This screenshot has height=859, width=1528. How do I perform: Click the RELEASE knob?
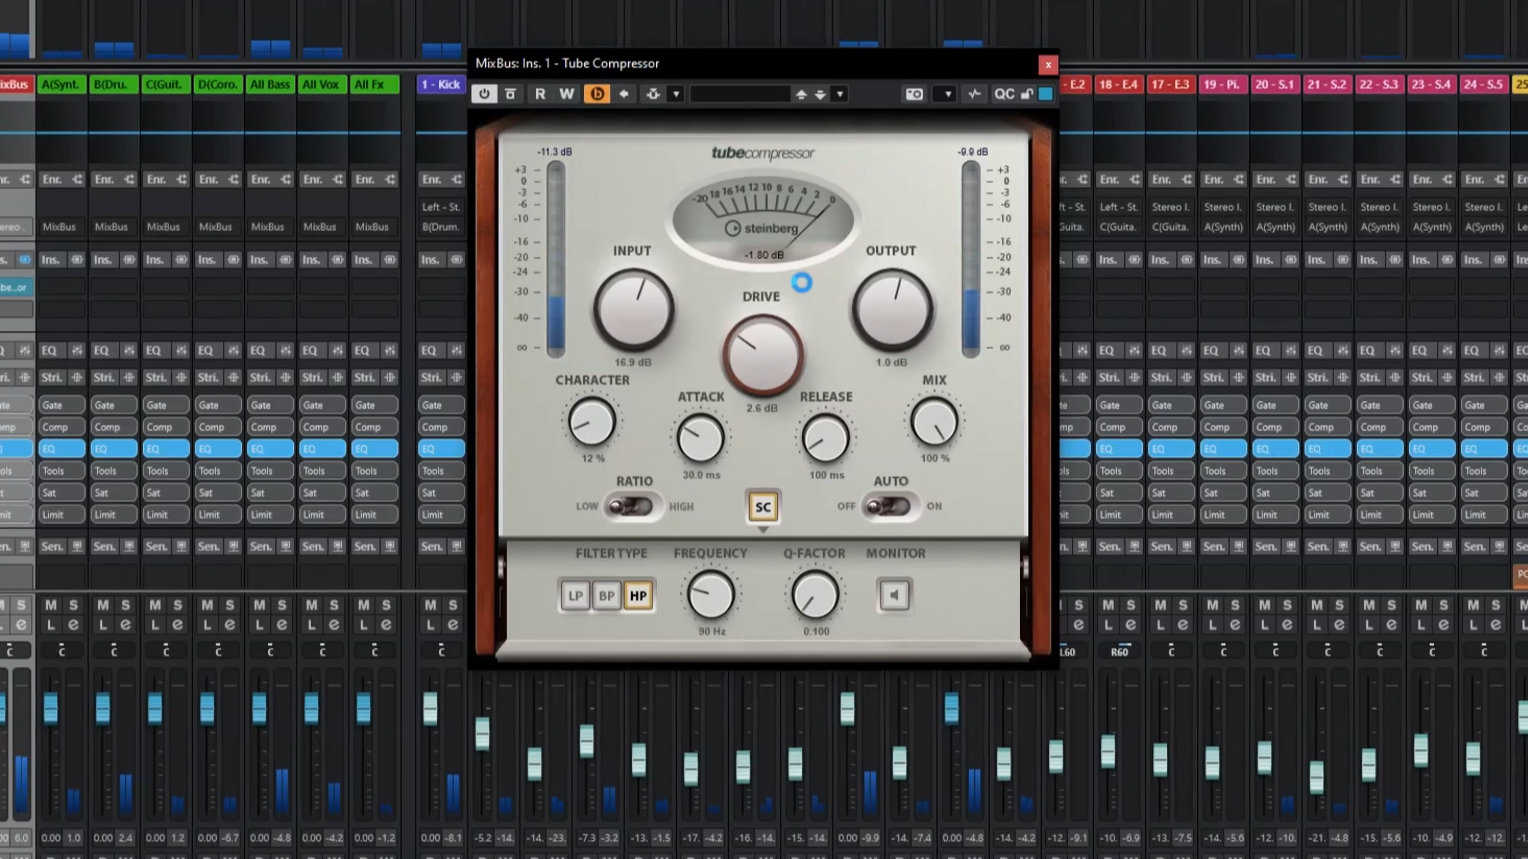tap(826, 438)
